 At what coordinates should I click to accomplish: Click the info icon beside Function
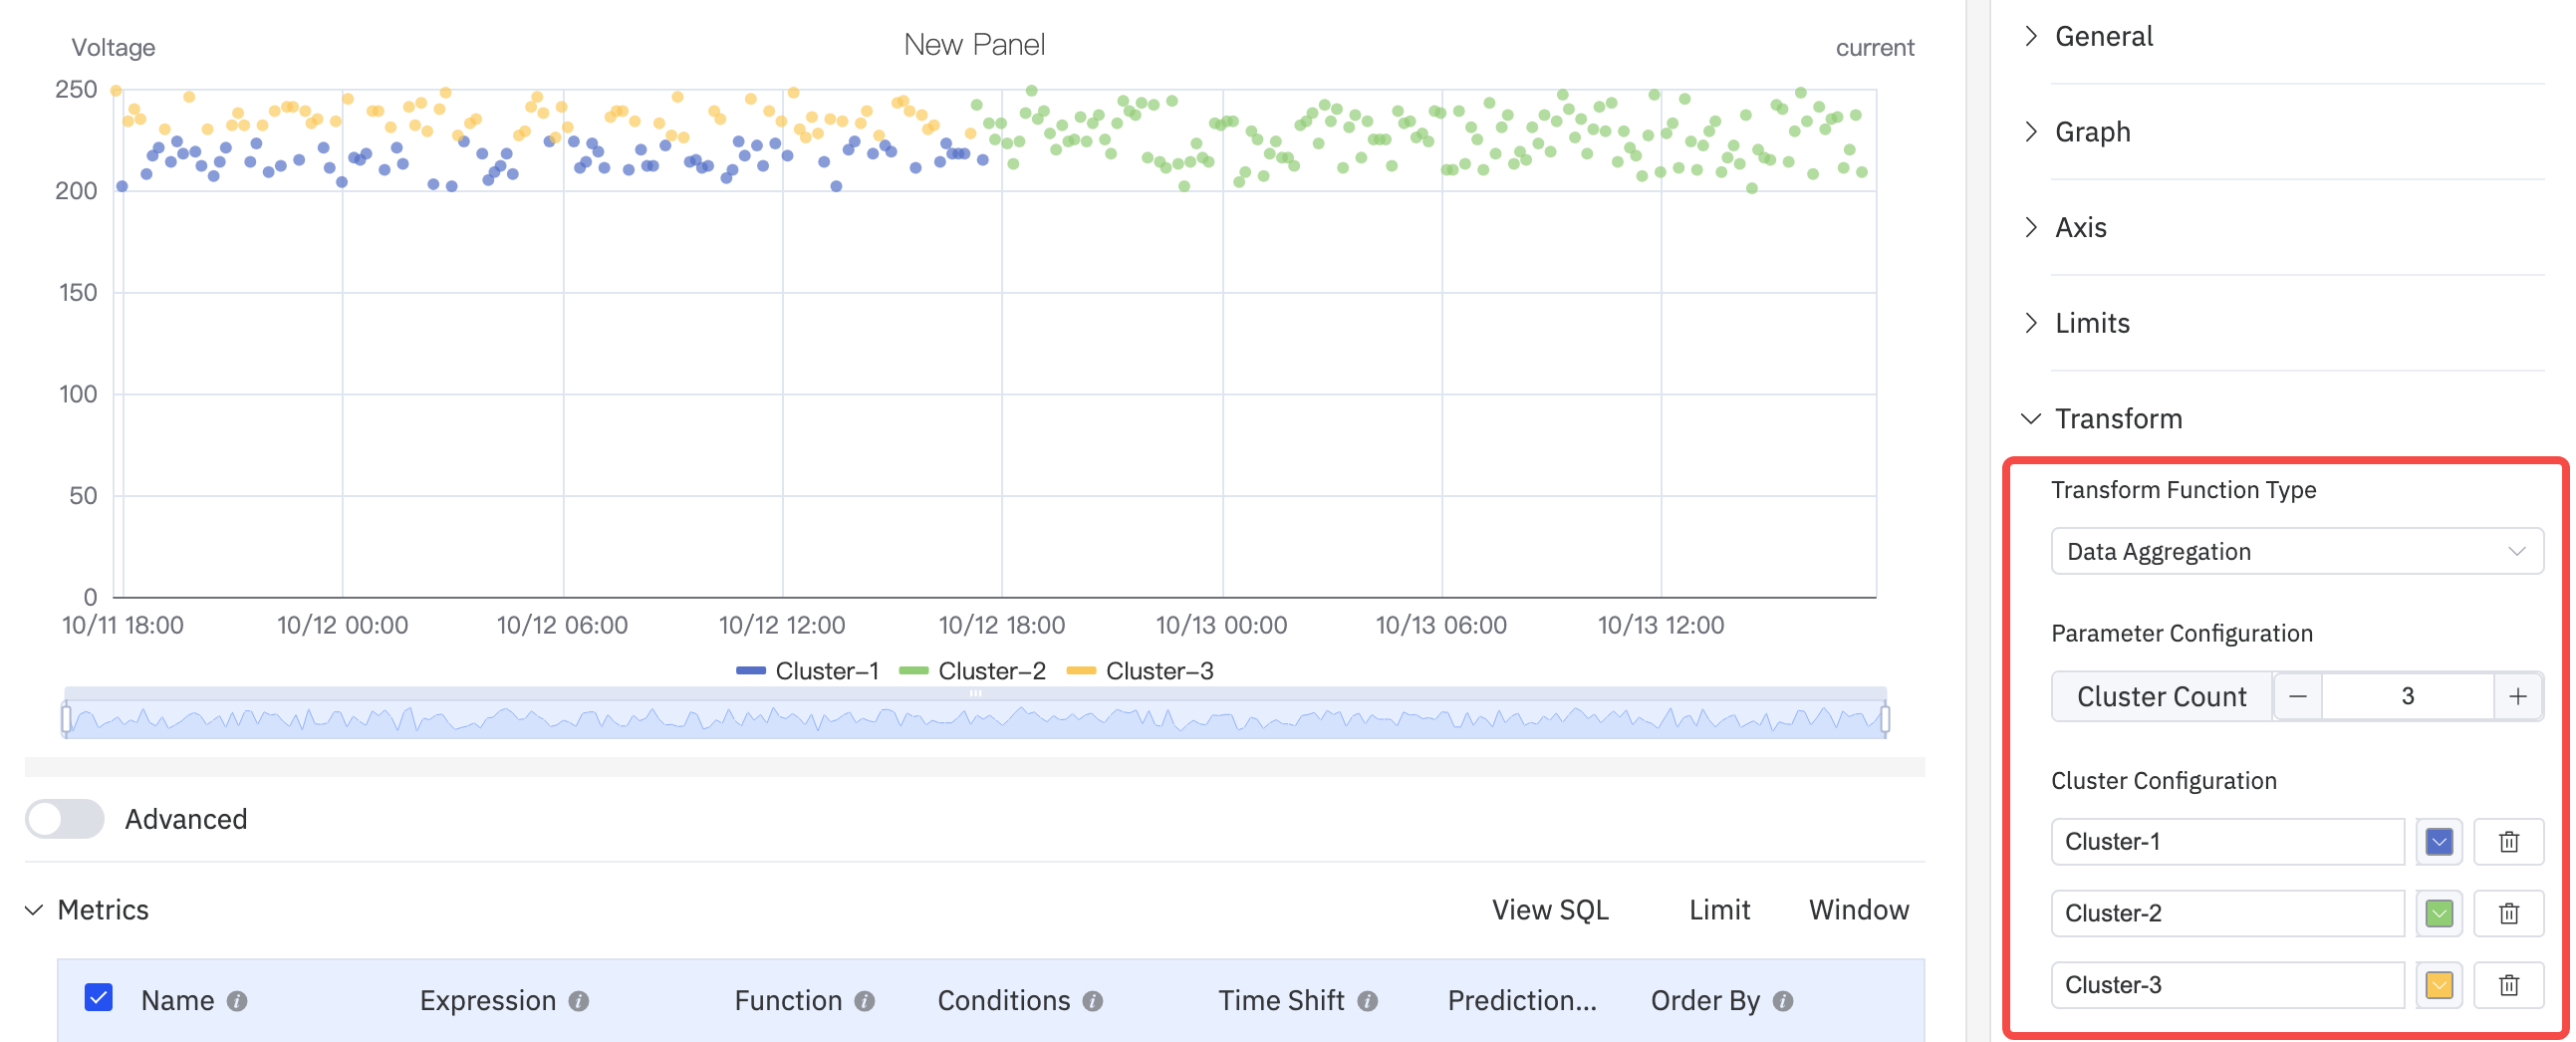(x=864, y=1001)
